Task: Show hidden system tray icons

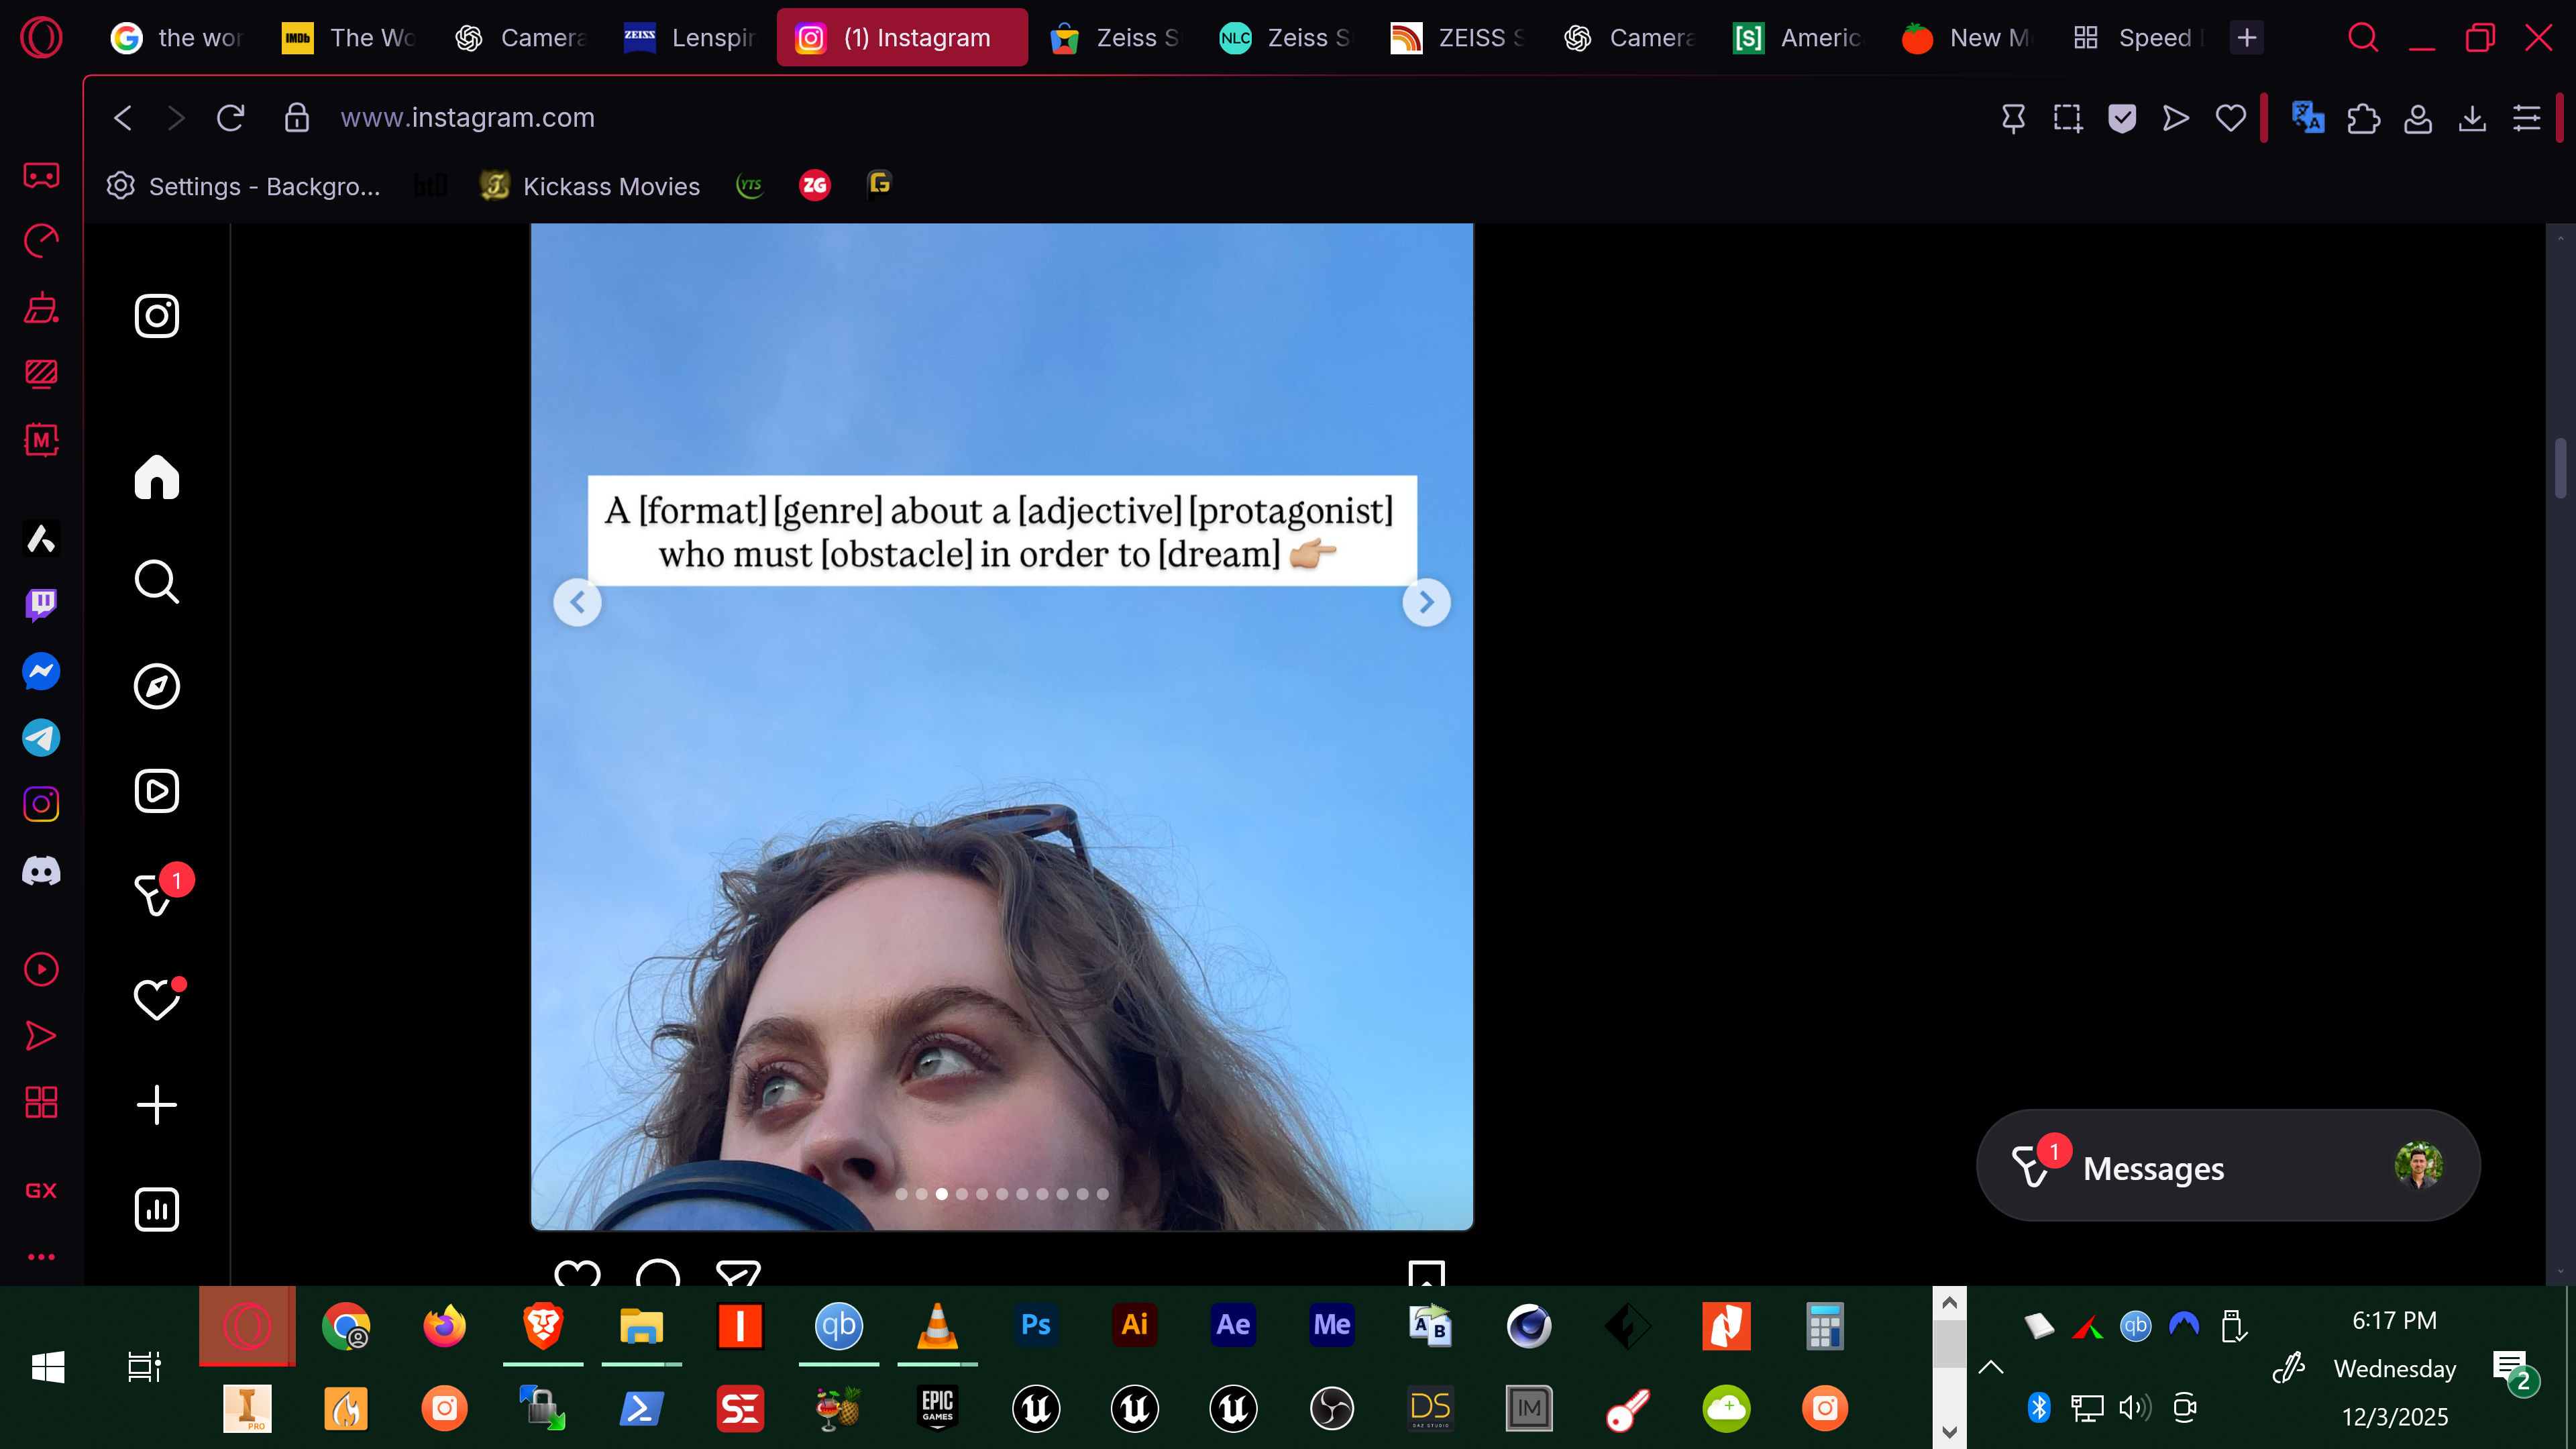Action: tap(1991, 1367)
